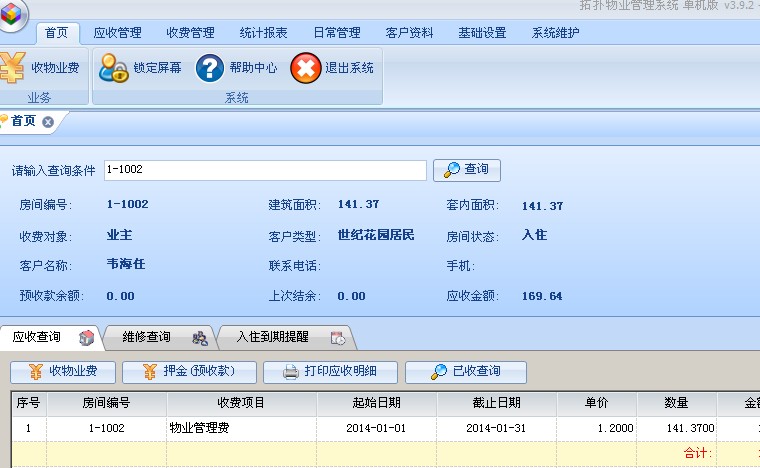760x468 pixels.
Task: Click the 查询 search button
Action: tap(467, 170)
